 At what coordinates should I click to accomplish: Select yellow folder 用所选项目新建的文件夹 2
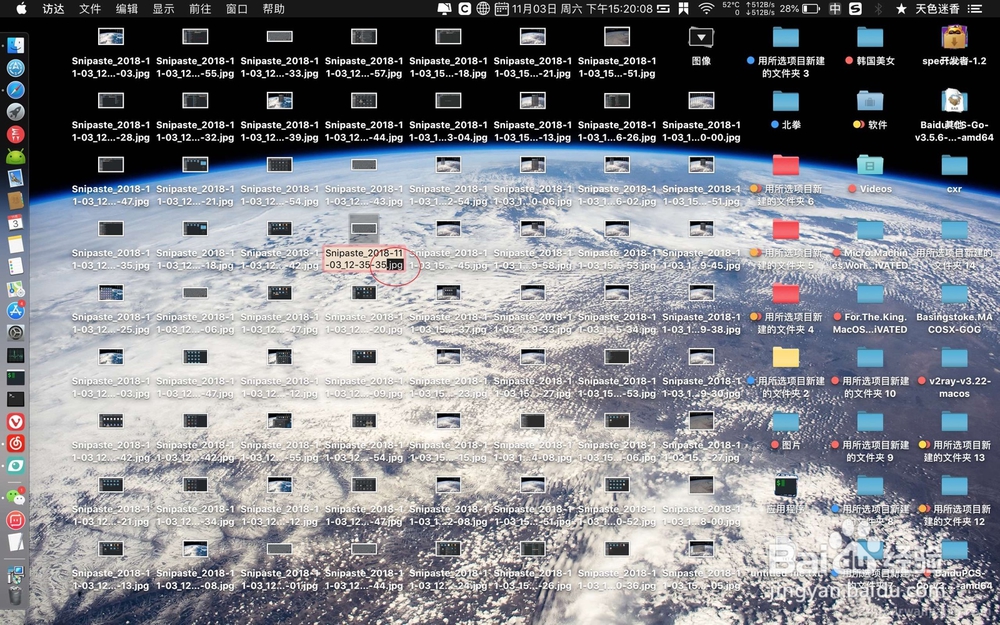[786, 357]
